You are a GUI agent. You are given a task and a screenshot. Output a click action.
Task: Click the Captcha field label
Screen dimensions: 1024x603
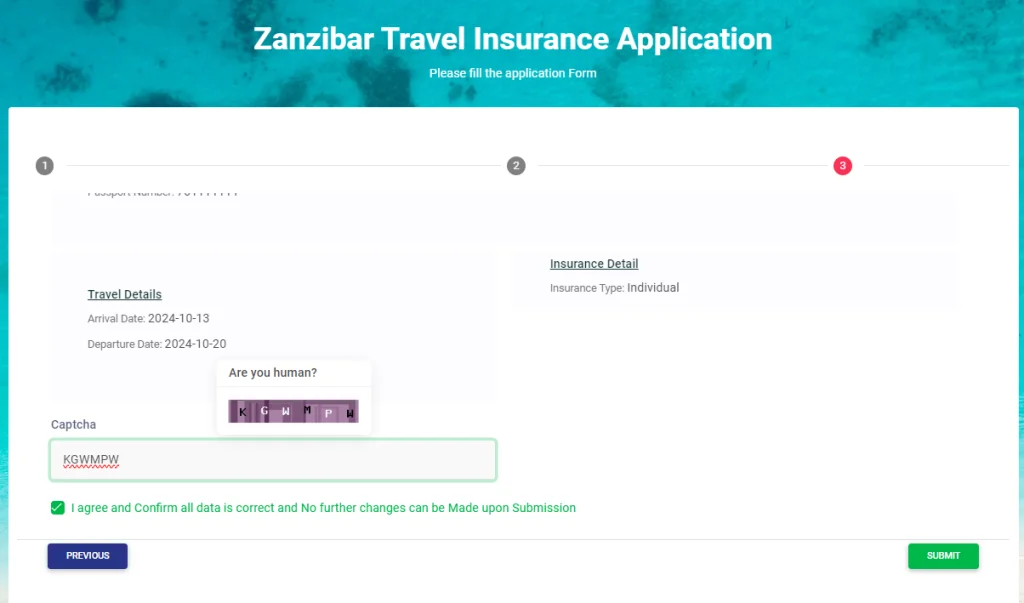coord(74,425)
